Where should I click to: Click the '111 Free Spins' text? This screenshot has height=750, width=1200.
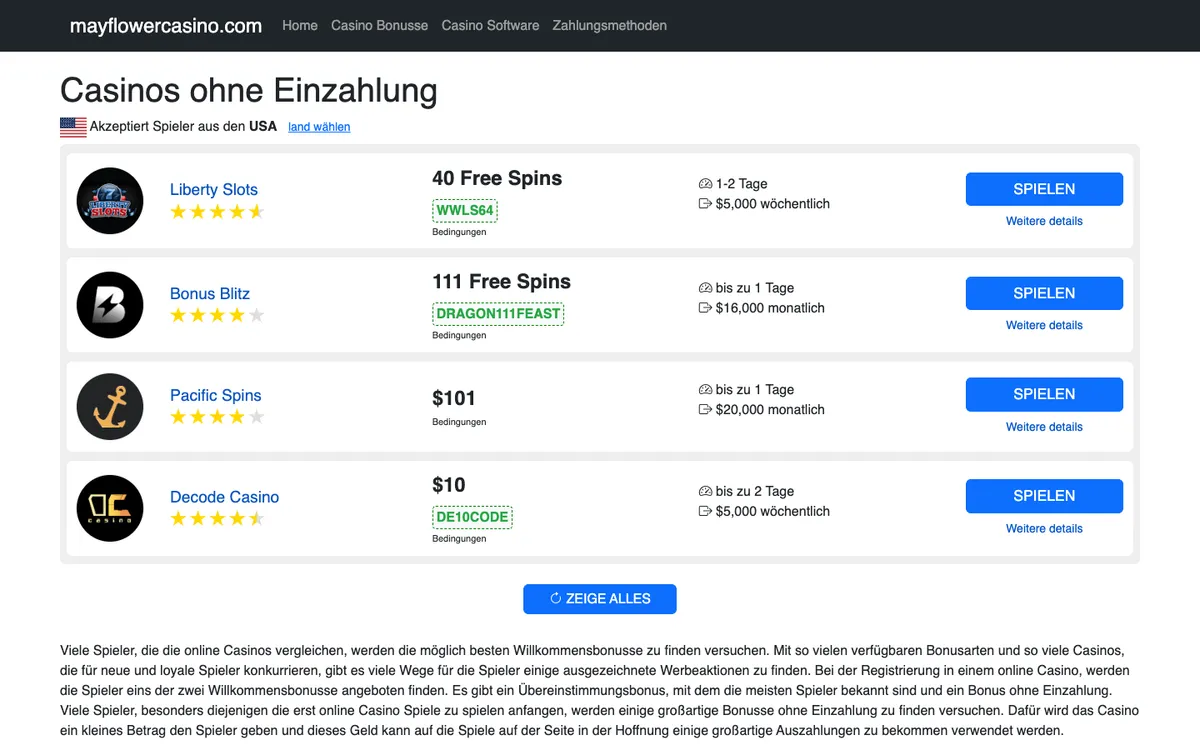click(501, 282)
